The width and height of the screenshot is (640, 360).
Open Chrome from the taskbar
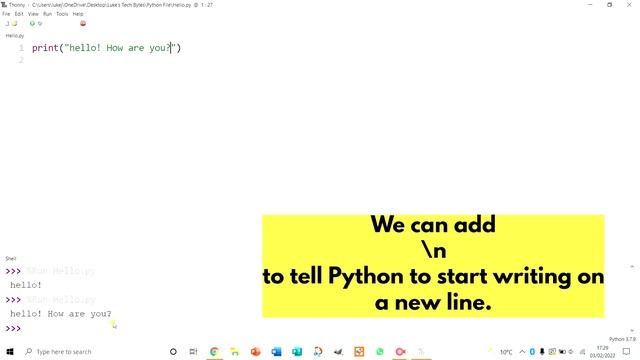coord(214,351)
